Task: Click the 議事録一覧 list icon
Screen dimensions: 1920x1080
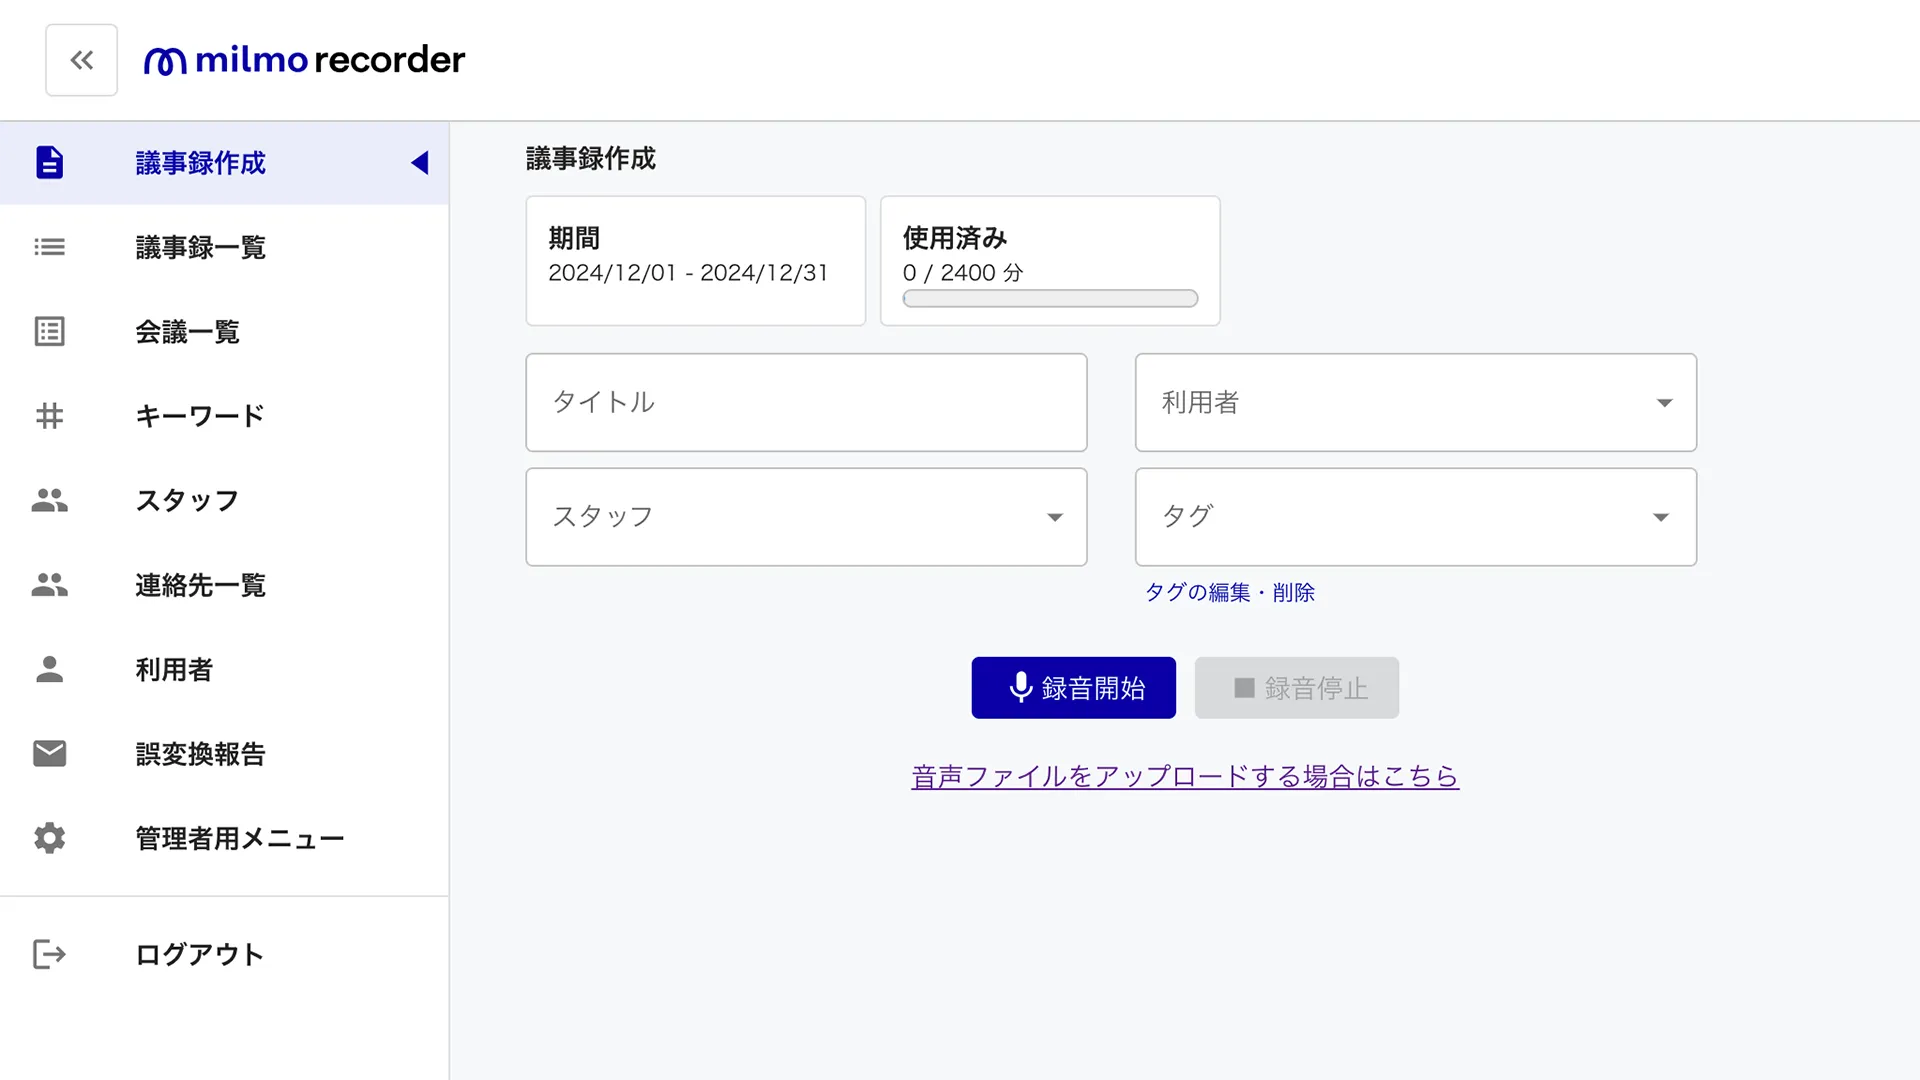Action: [49, 247]
